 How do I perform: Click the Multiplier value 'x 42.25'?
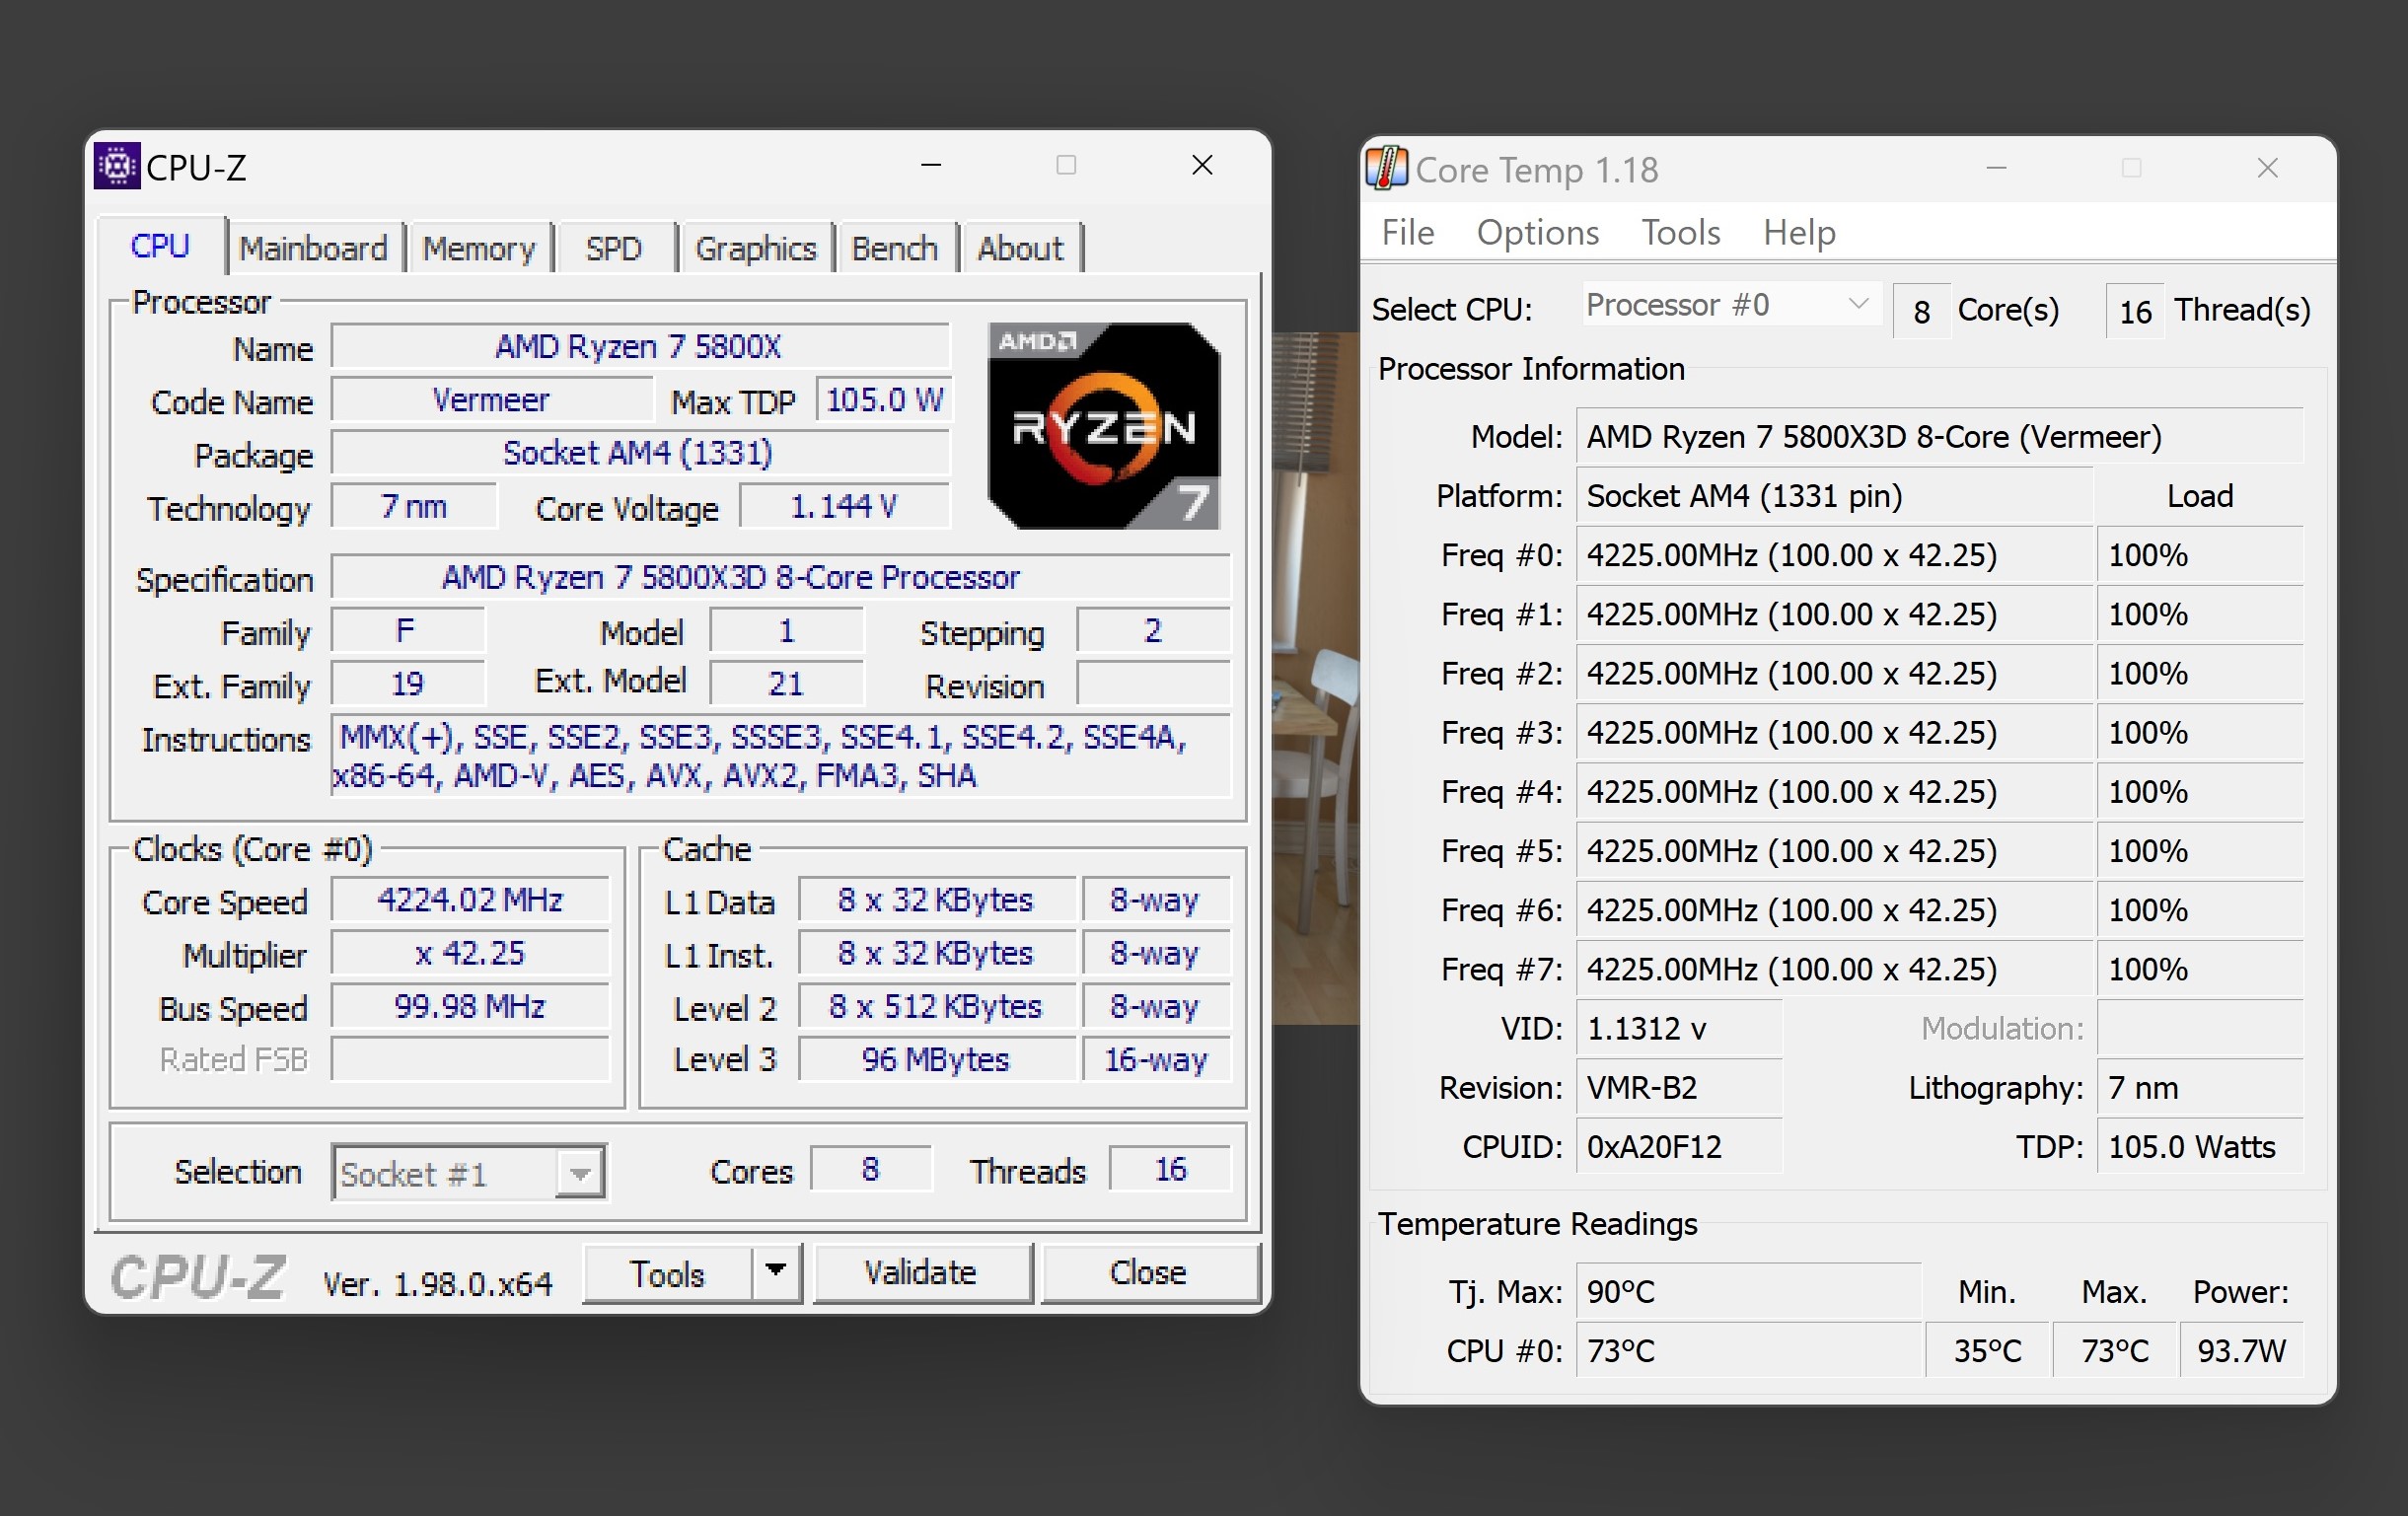point(470,953)
